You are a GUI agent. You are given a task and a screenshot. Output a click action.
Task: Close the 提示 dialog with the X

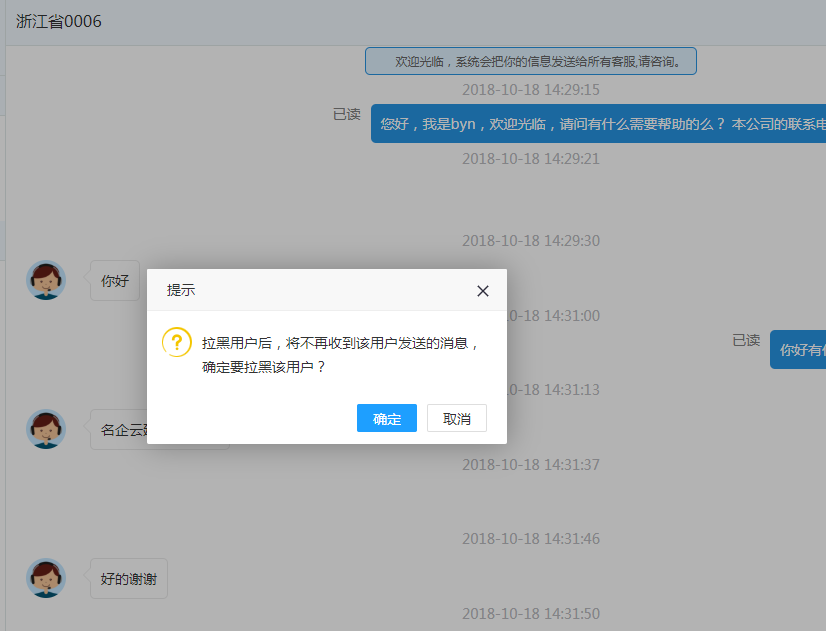click(x=483, y=291)
